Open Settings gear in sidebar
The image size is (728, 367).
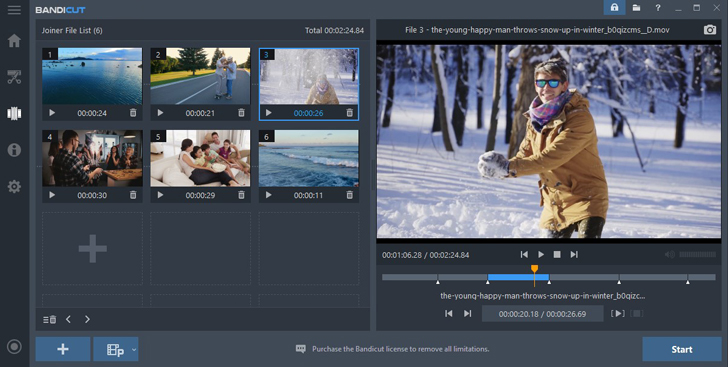pyautogui.click(x=14, y=187)
